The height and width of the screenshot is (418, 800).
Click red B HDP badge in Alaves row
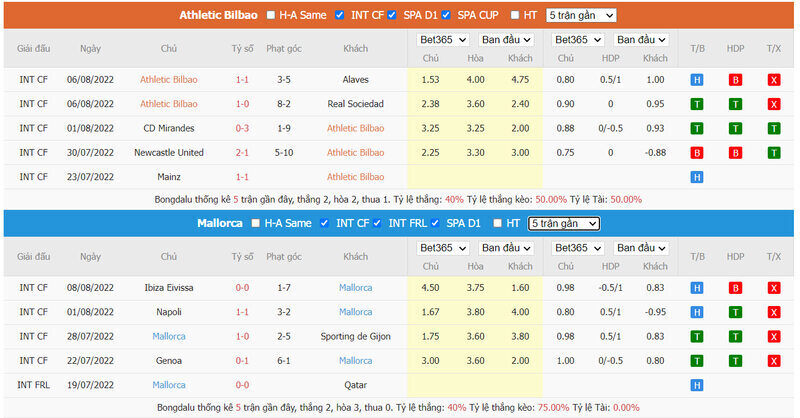pyautogui.click(x=735, y=80)
